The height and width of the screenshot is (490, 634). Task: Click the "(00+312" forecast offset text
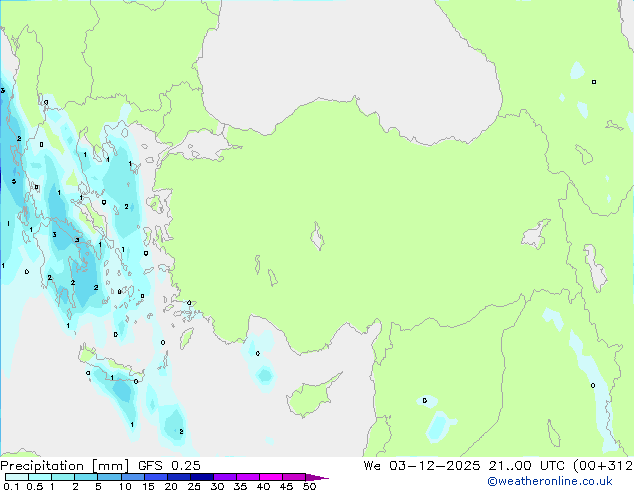point(603,466)
